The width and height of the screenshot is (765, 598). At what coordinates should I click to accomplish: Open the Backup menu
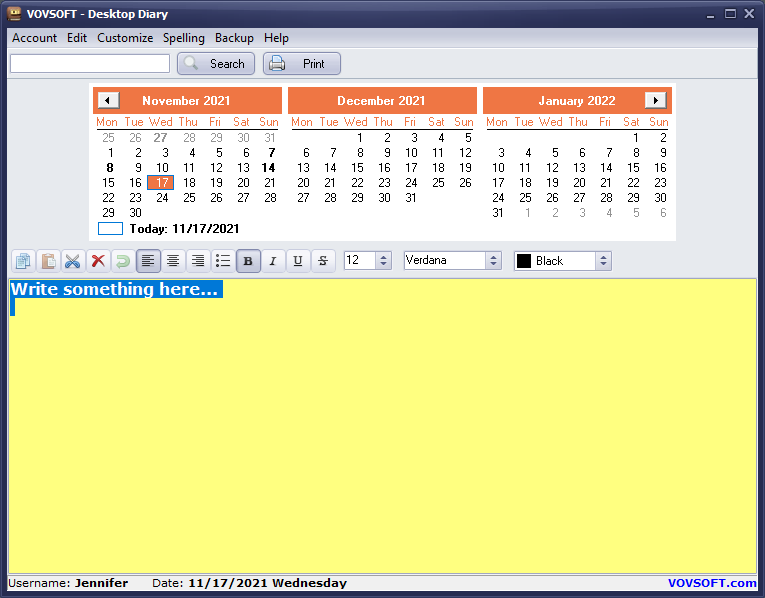234,38
